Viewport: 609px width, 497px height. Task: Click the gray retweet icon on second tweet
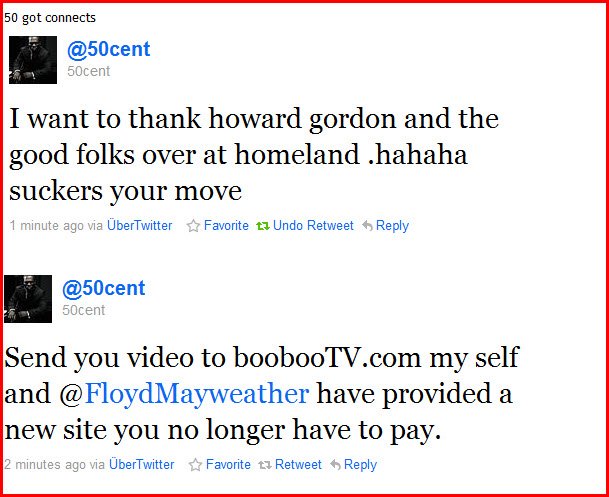pos(265,465)
